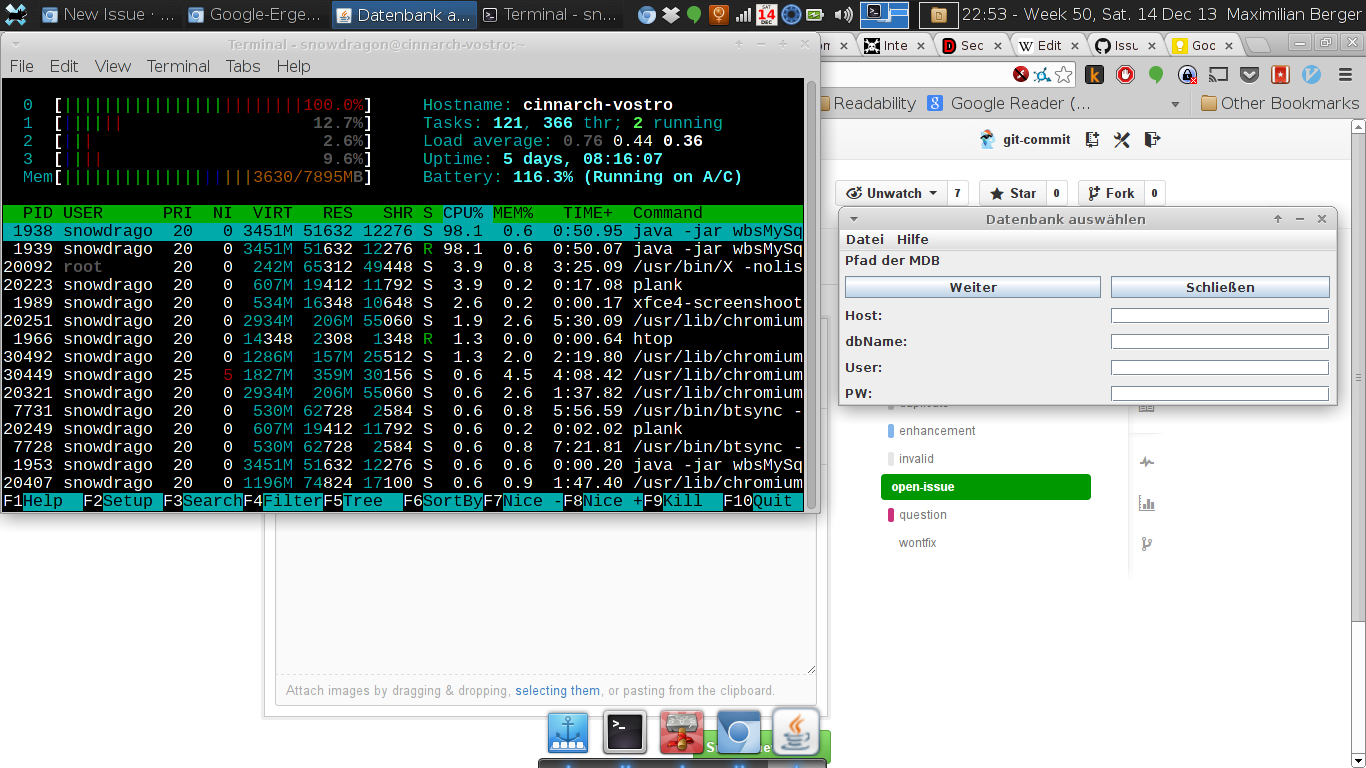This screenshot has width=1366, height=768.
Task: Select htop process row PID 1966 htop
Action: pyautogui.click(x=403, y=339)
